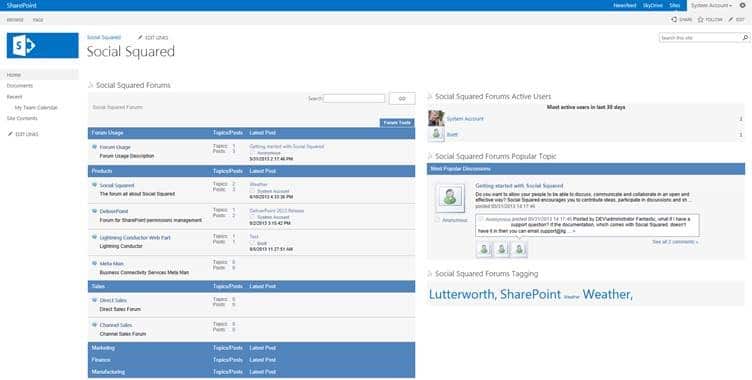Open the Channel Sales forum link
This screenshot has width=752, height=380.
pyautogui.click(x=116, y=325)
